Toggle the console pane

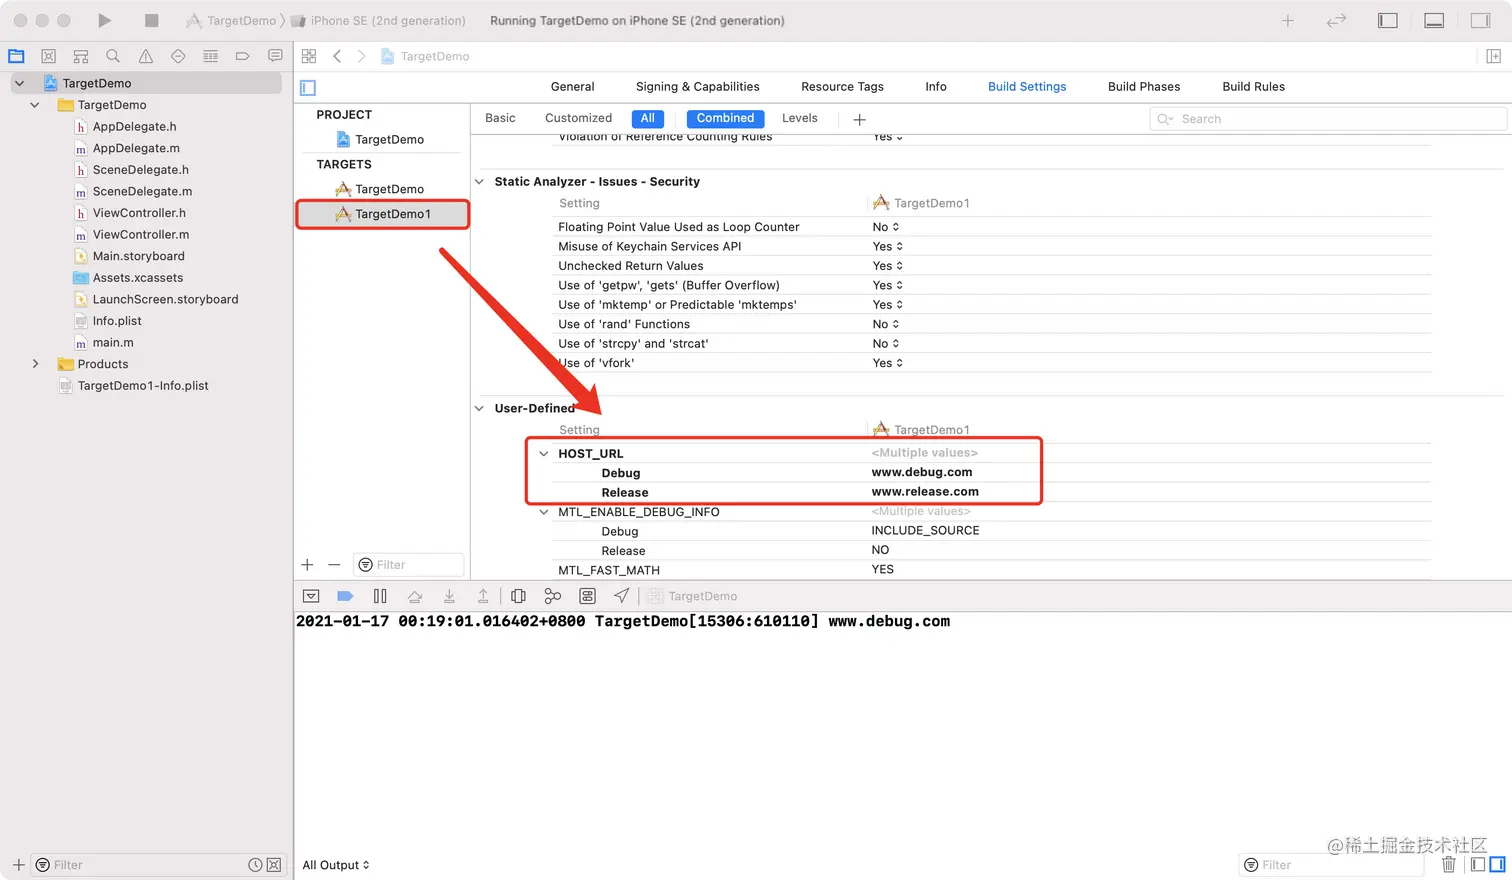tap(1497, 865)
